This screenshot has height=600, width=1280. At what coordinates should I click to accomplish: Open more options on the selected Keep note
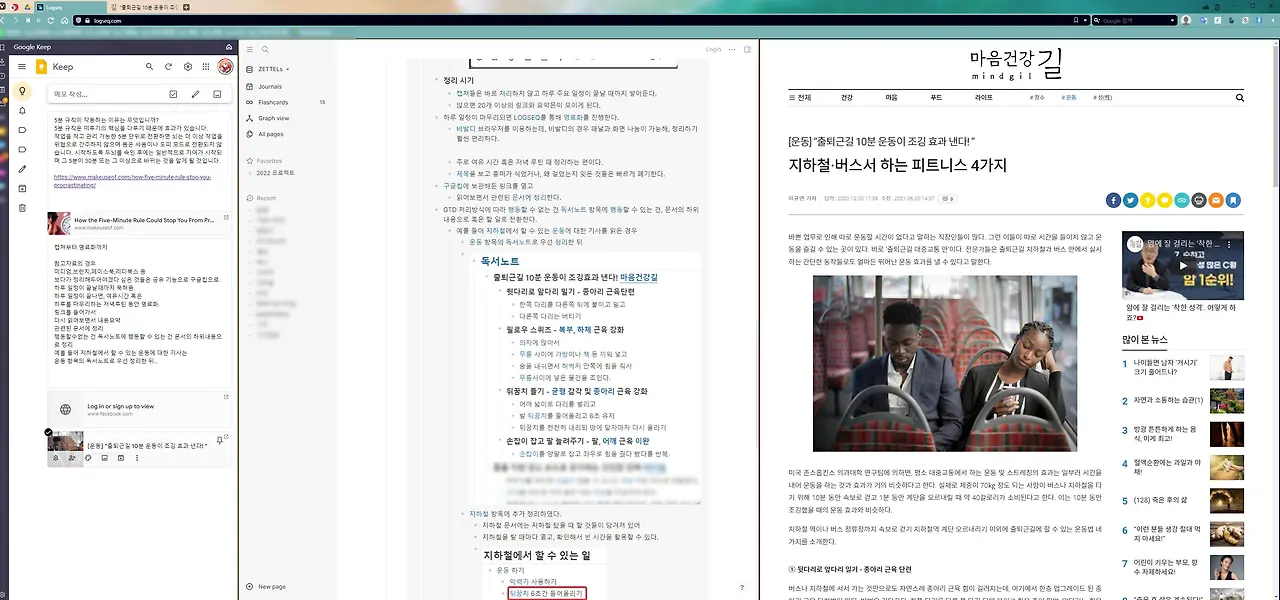pos(137,458)
